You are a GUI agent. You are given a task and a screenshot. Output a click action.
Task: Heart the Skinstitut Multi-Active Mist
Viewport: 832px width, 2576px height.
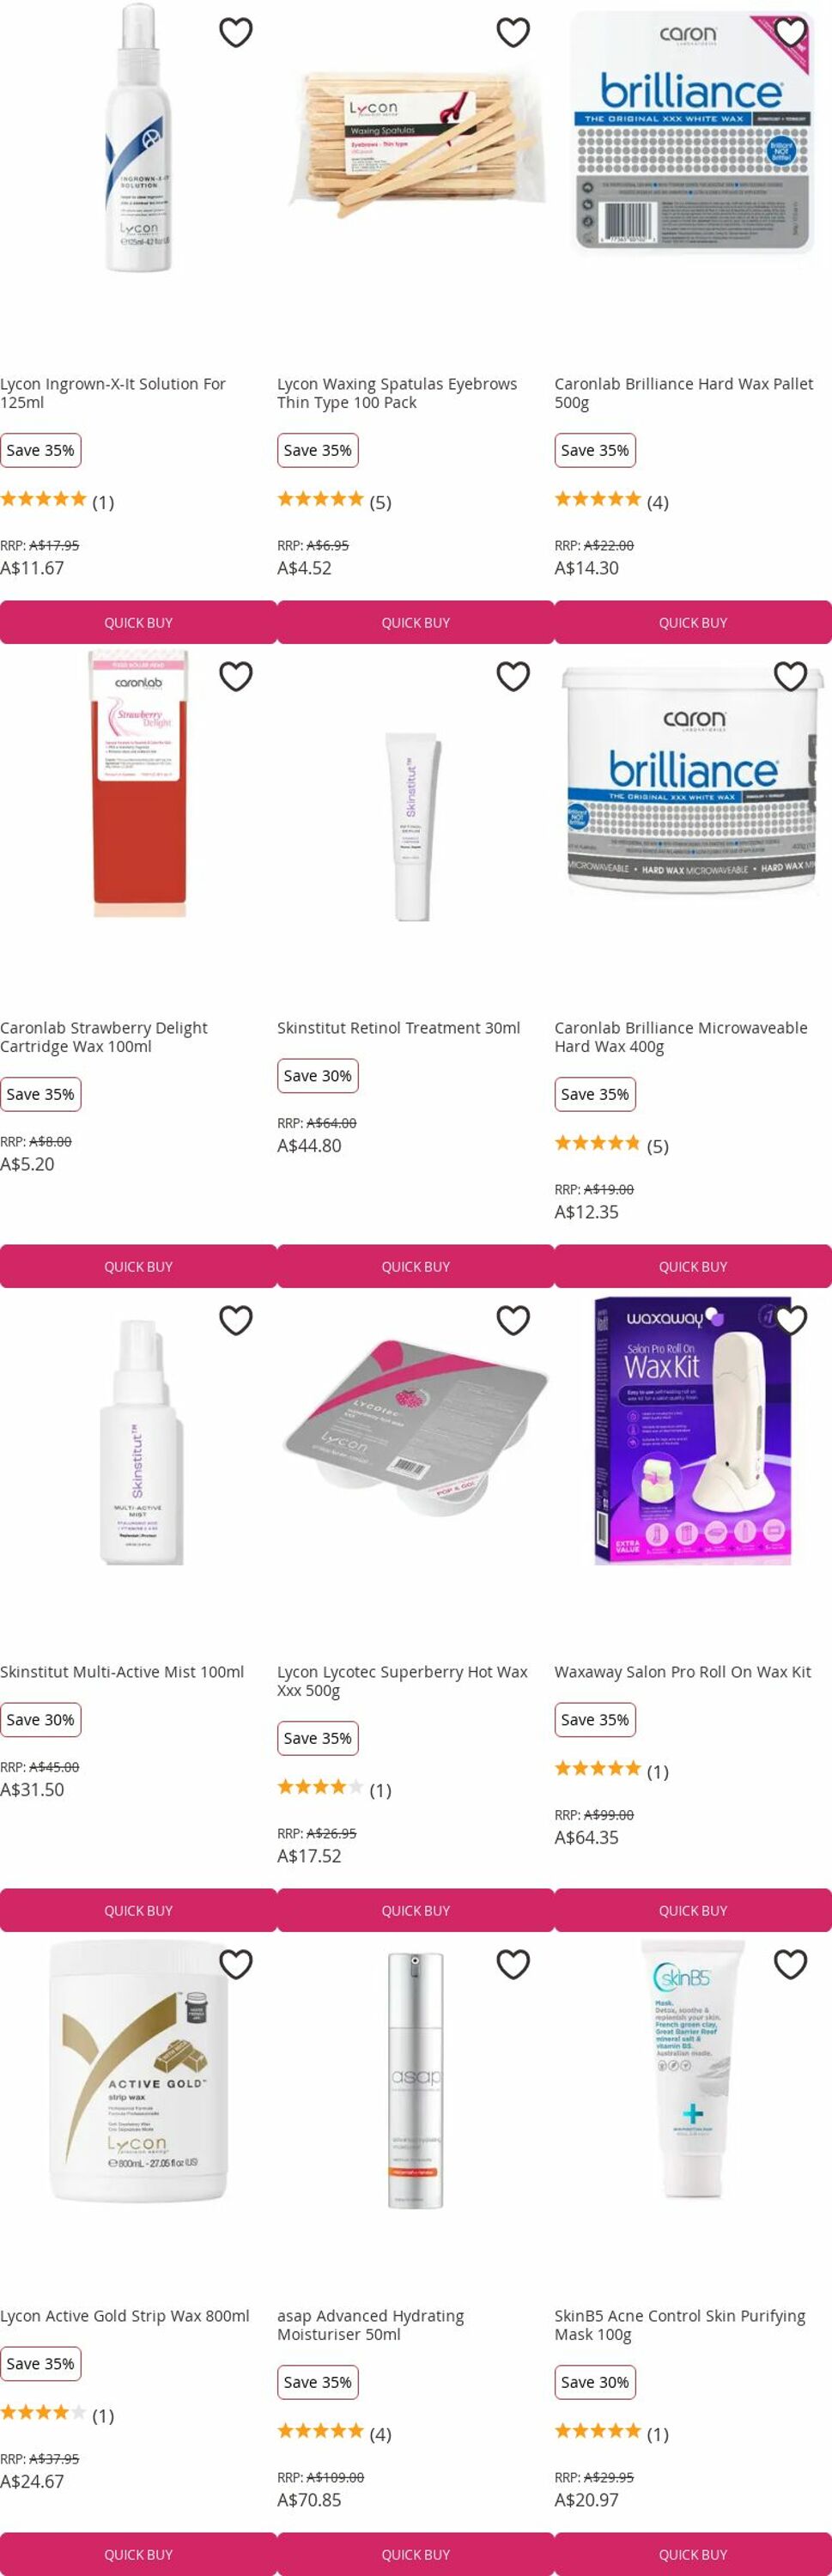pyautogui.click(x=236, y=1321)
